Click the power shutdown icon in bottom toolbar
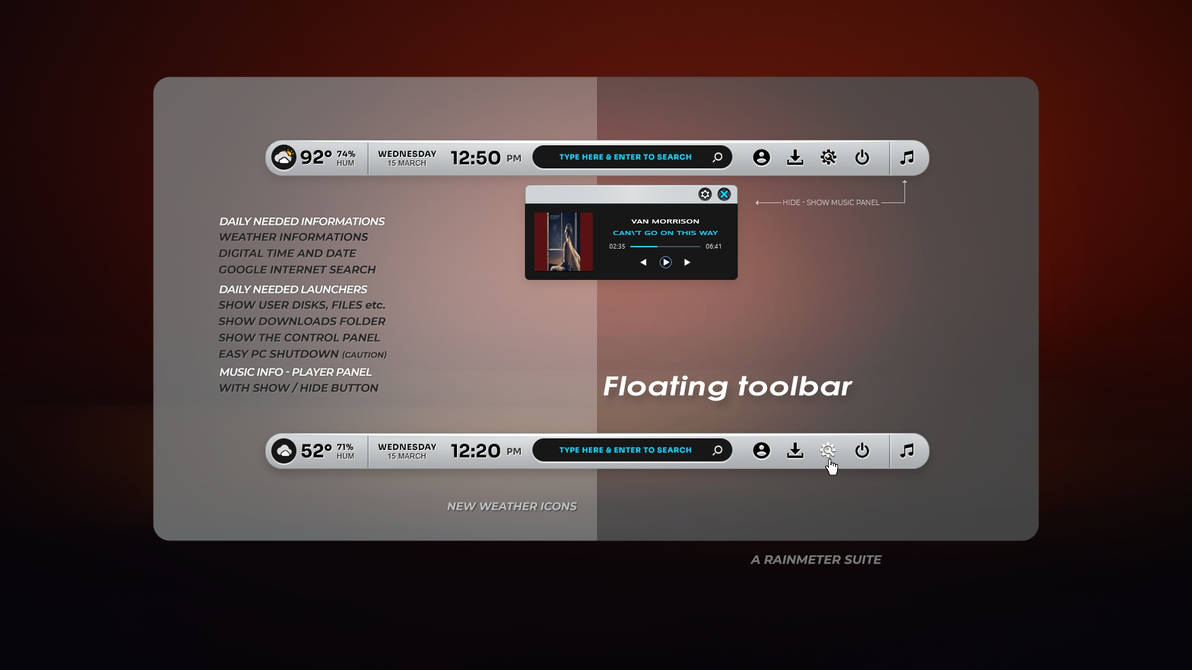The width and height of the screenshot is (1192, 670). pos(861,450)
